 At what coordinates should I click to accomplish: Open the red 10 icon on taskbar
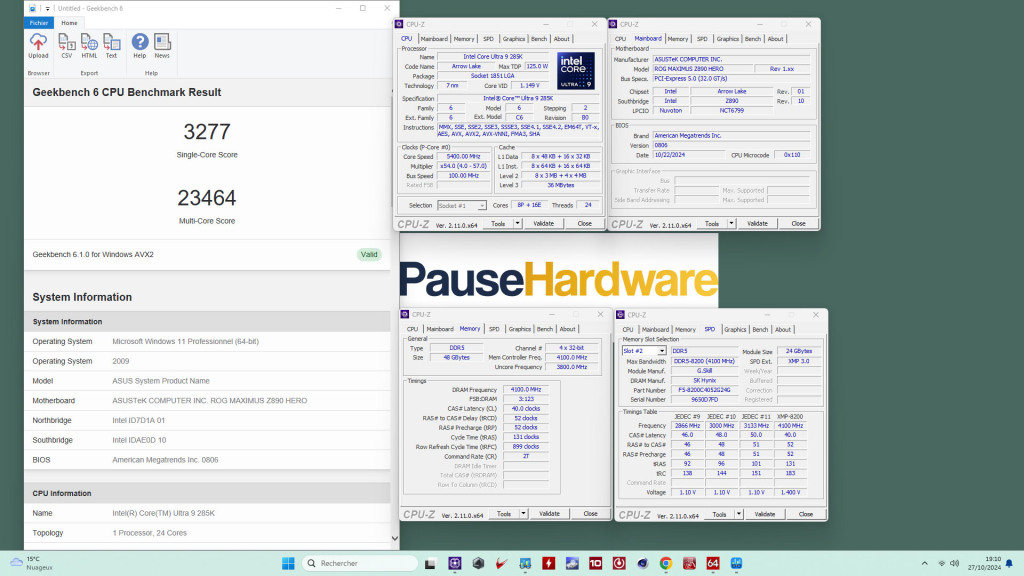[596, 564]
